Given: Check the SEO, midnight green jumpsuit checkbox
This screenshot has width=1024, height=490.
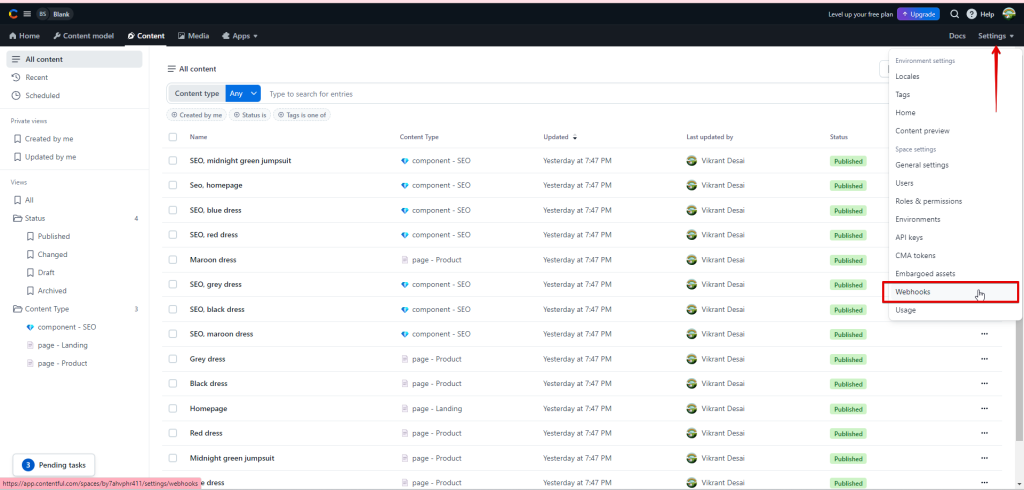Looking at the screenshot, I should (x=173, y=161).
